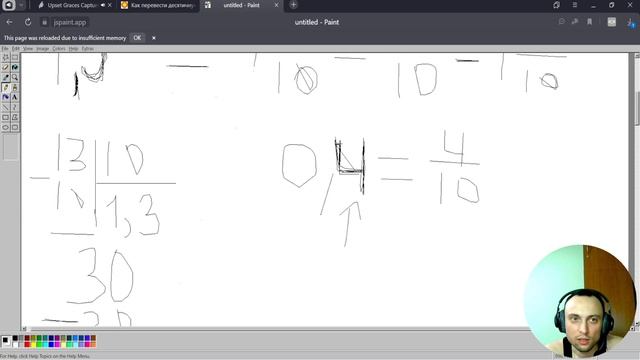Select the black color swatch
640x360 pixels.
pyautogui.click(x=15, y=338)
